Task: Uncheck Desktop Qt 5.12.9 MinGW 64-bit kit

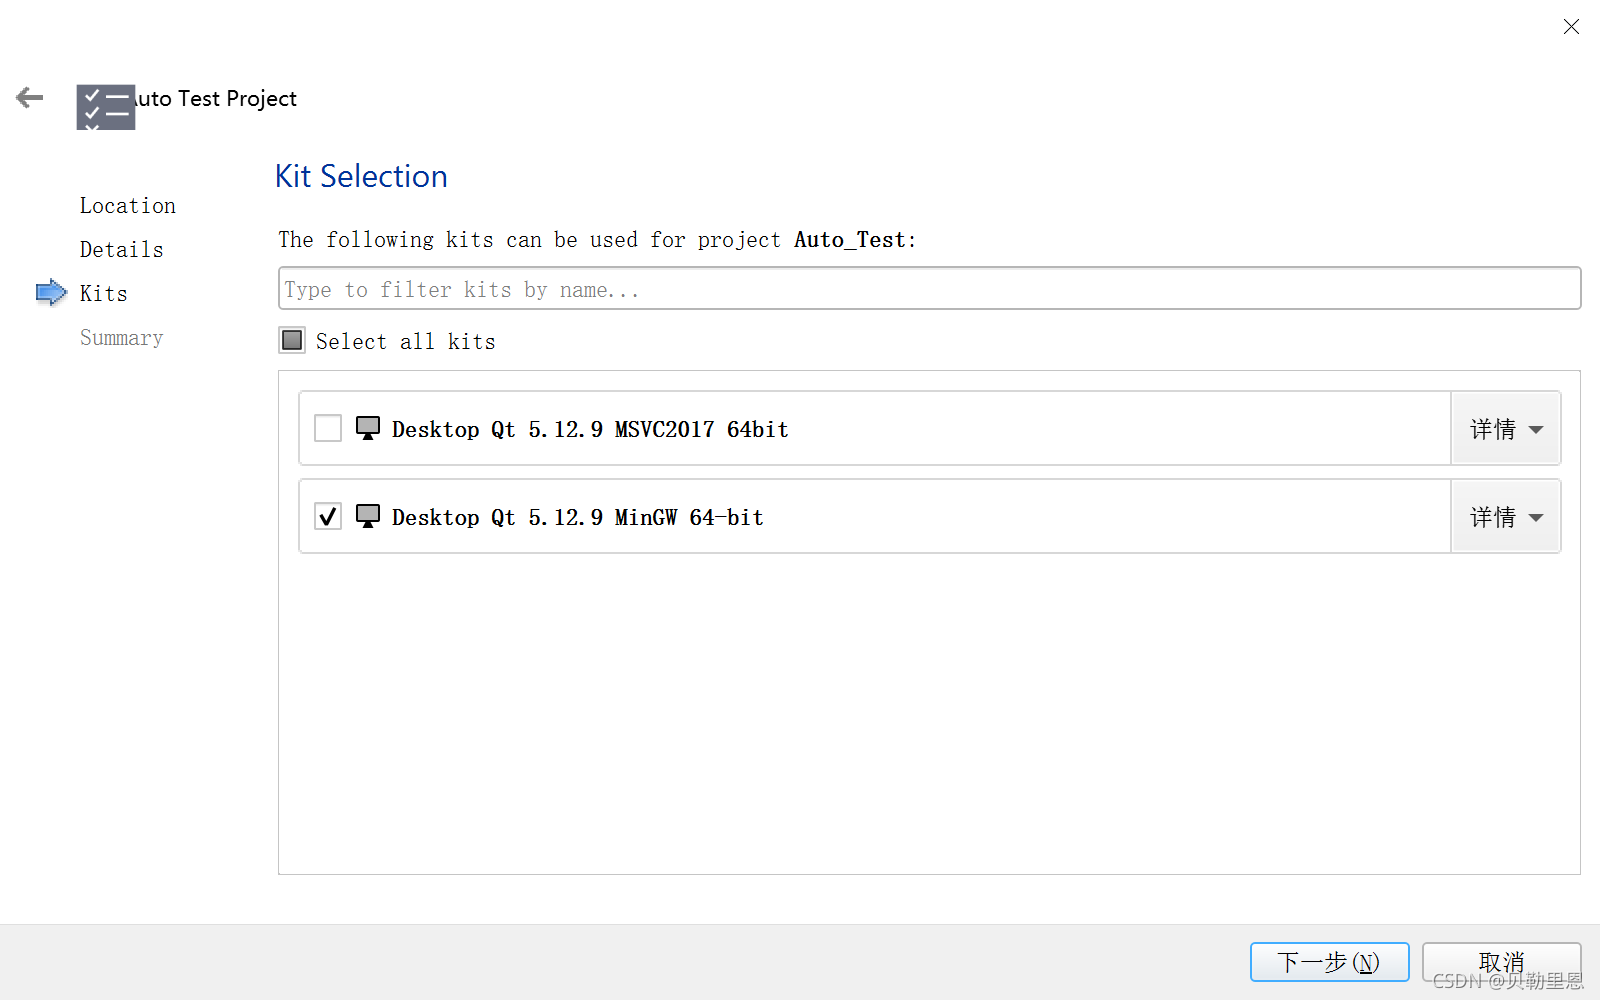Action: click(x=328, y=516)
